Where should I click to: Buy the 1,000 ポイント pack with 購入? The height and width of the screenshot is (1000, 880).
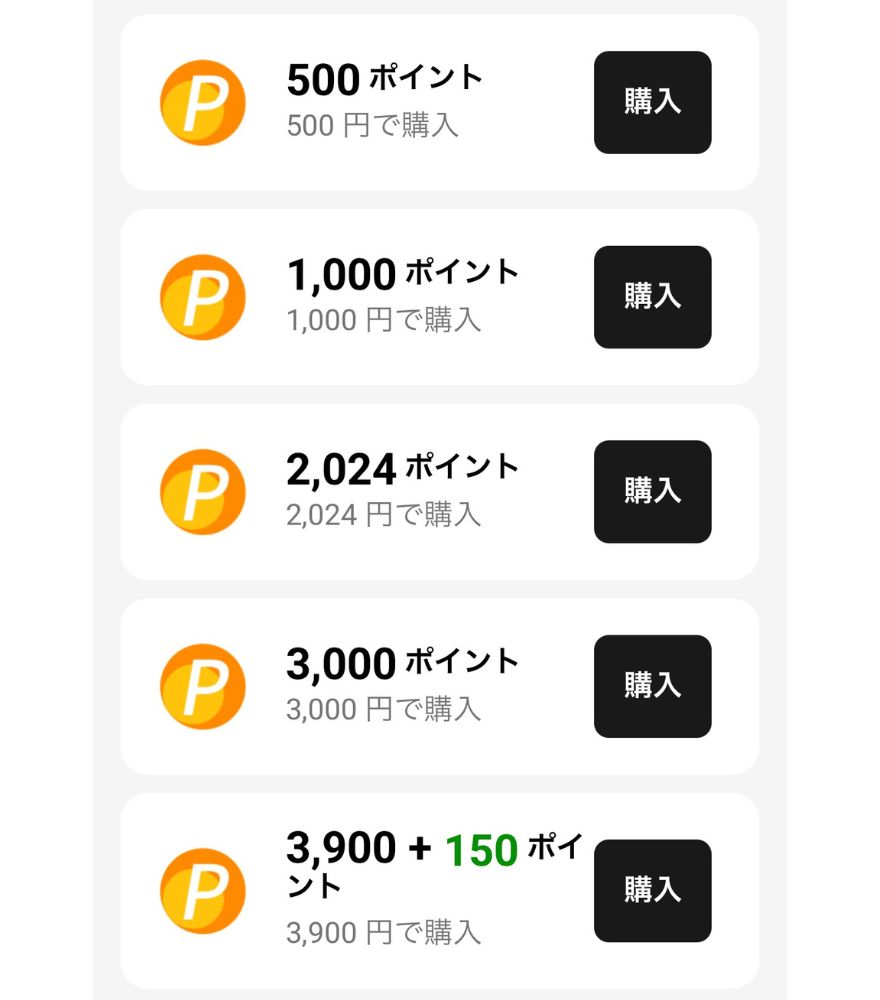tap(652, 297)
